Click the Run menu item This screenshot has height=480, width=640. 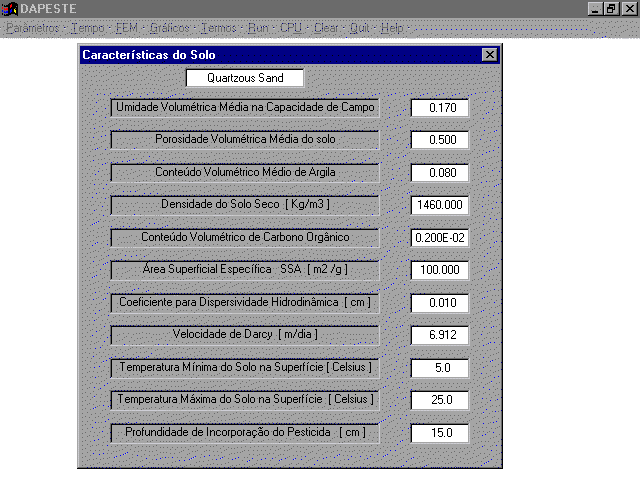[x=258, y=28]
